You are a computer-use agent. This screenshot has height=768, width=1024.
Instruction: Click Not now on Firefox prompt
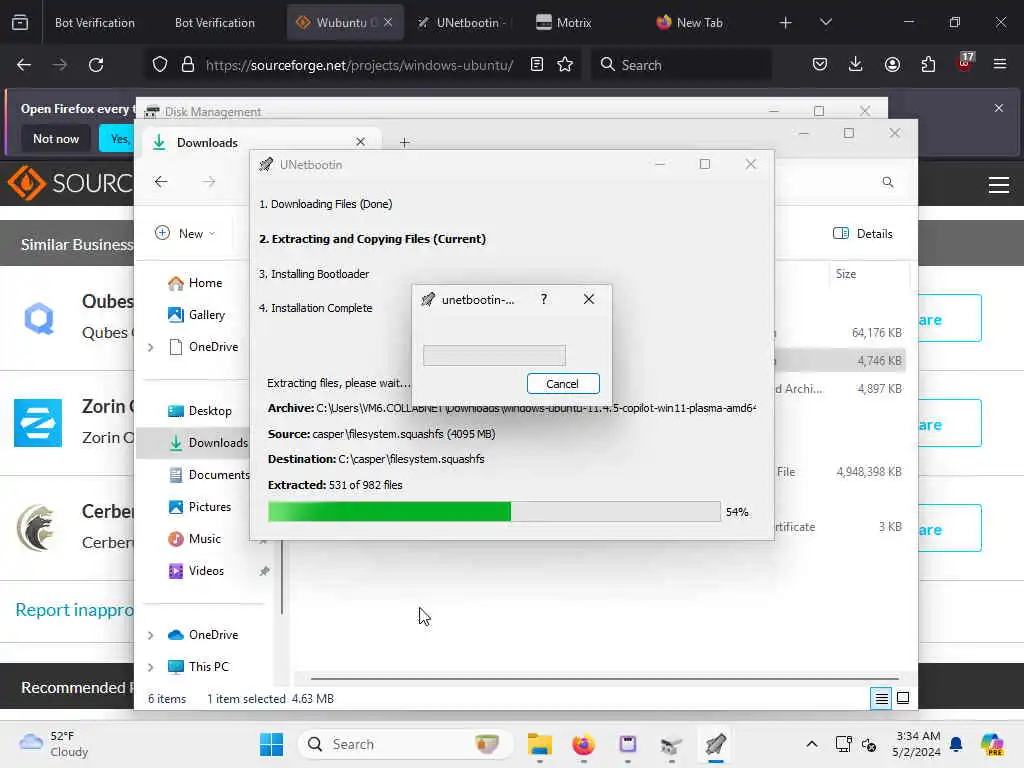[56, 138]
